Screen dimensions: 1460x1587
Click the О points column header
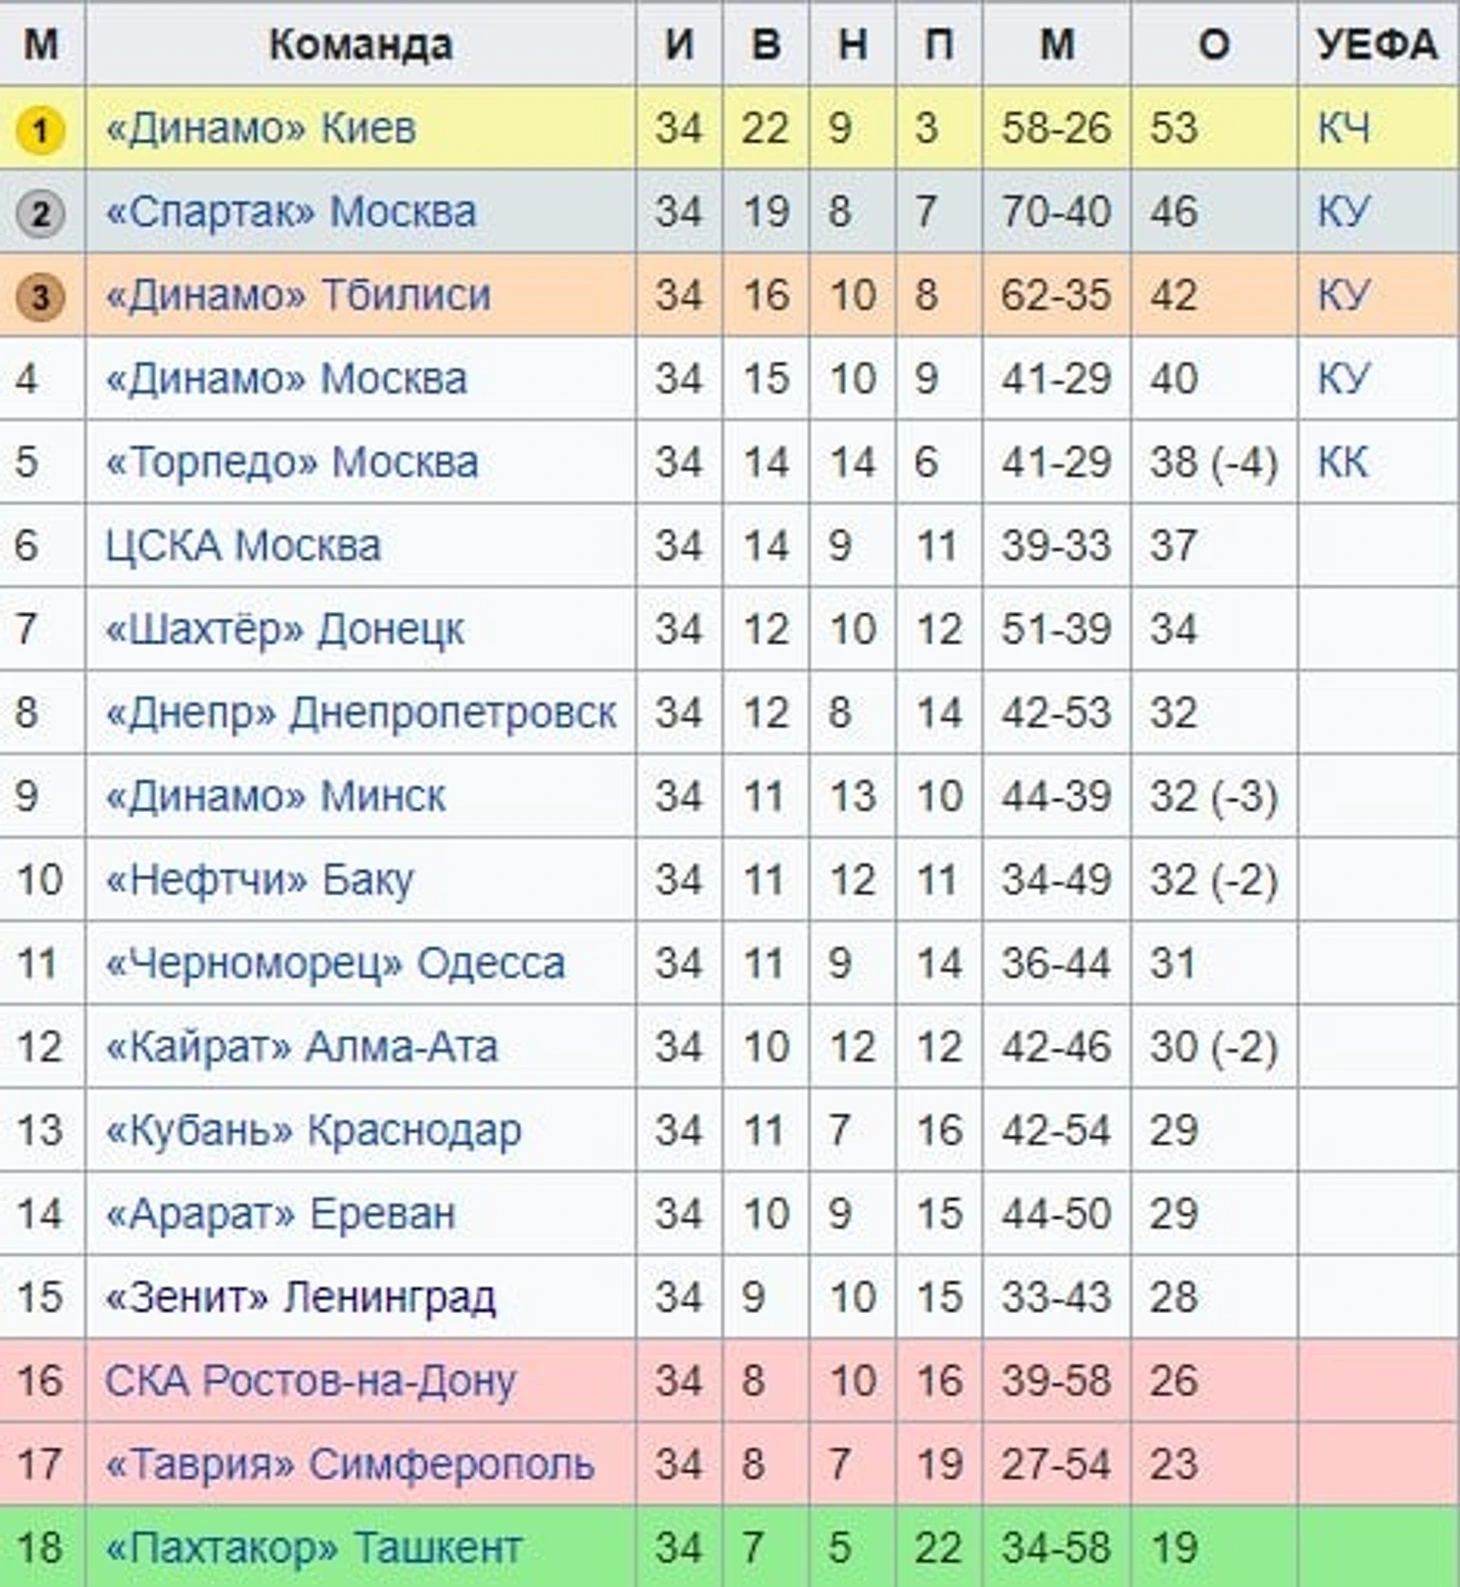point(1213,44)
